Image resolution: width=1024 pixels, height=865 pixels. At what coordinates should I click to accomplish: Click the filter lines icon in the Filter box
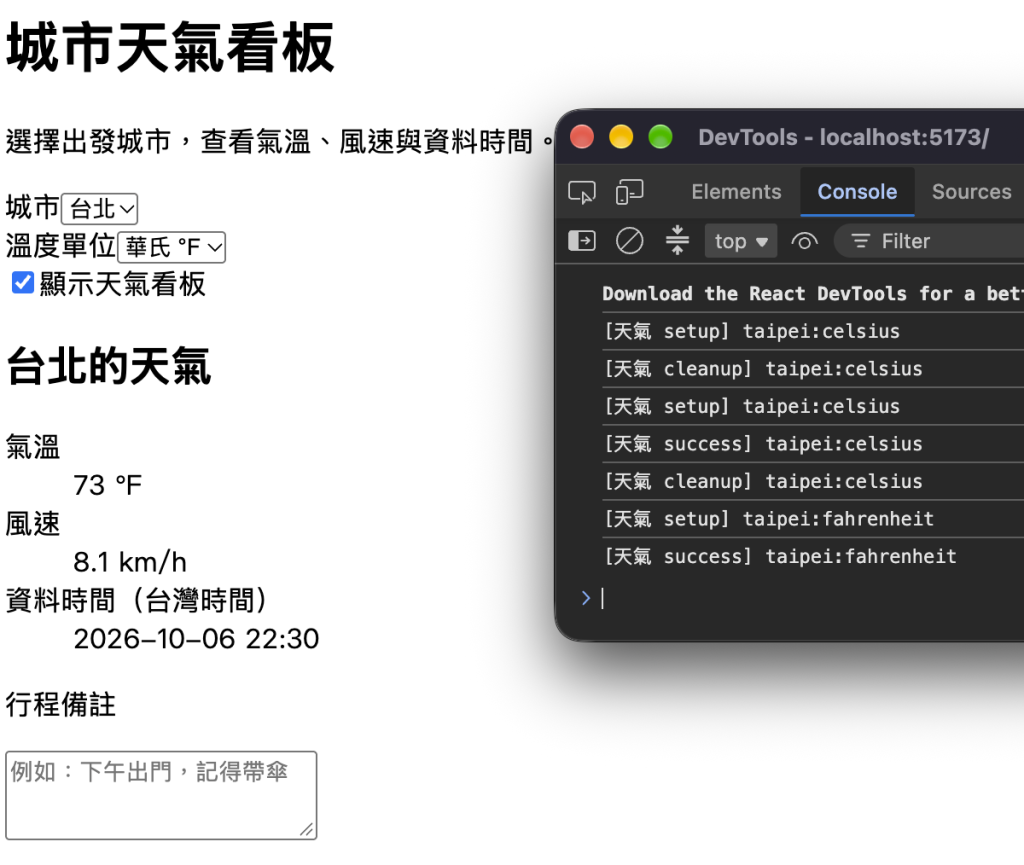click(x=861, y=241)
